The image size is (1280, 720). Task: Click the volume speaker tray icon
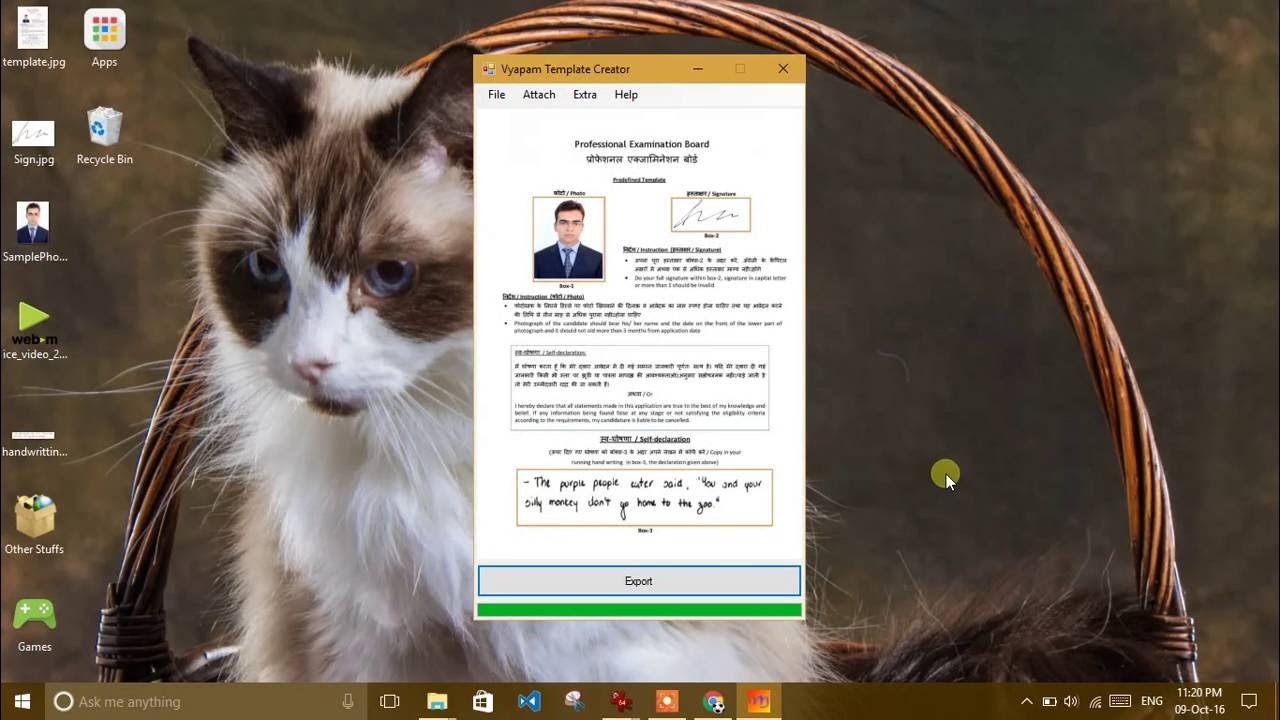tap(1072, 702)
